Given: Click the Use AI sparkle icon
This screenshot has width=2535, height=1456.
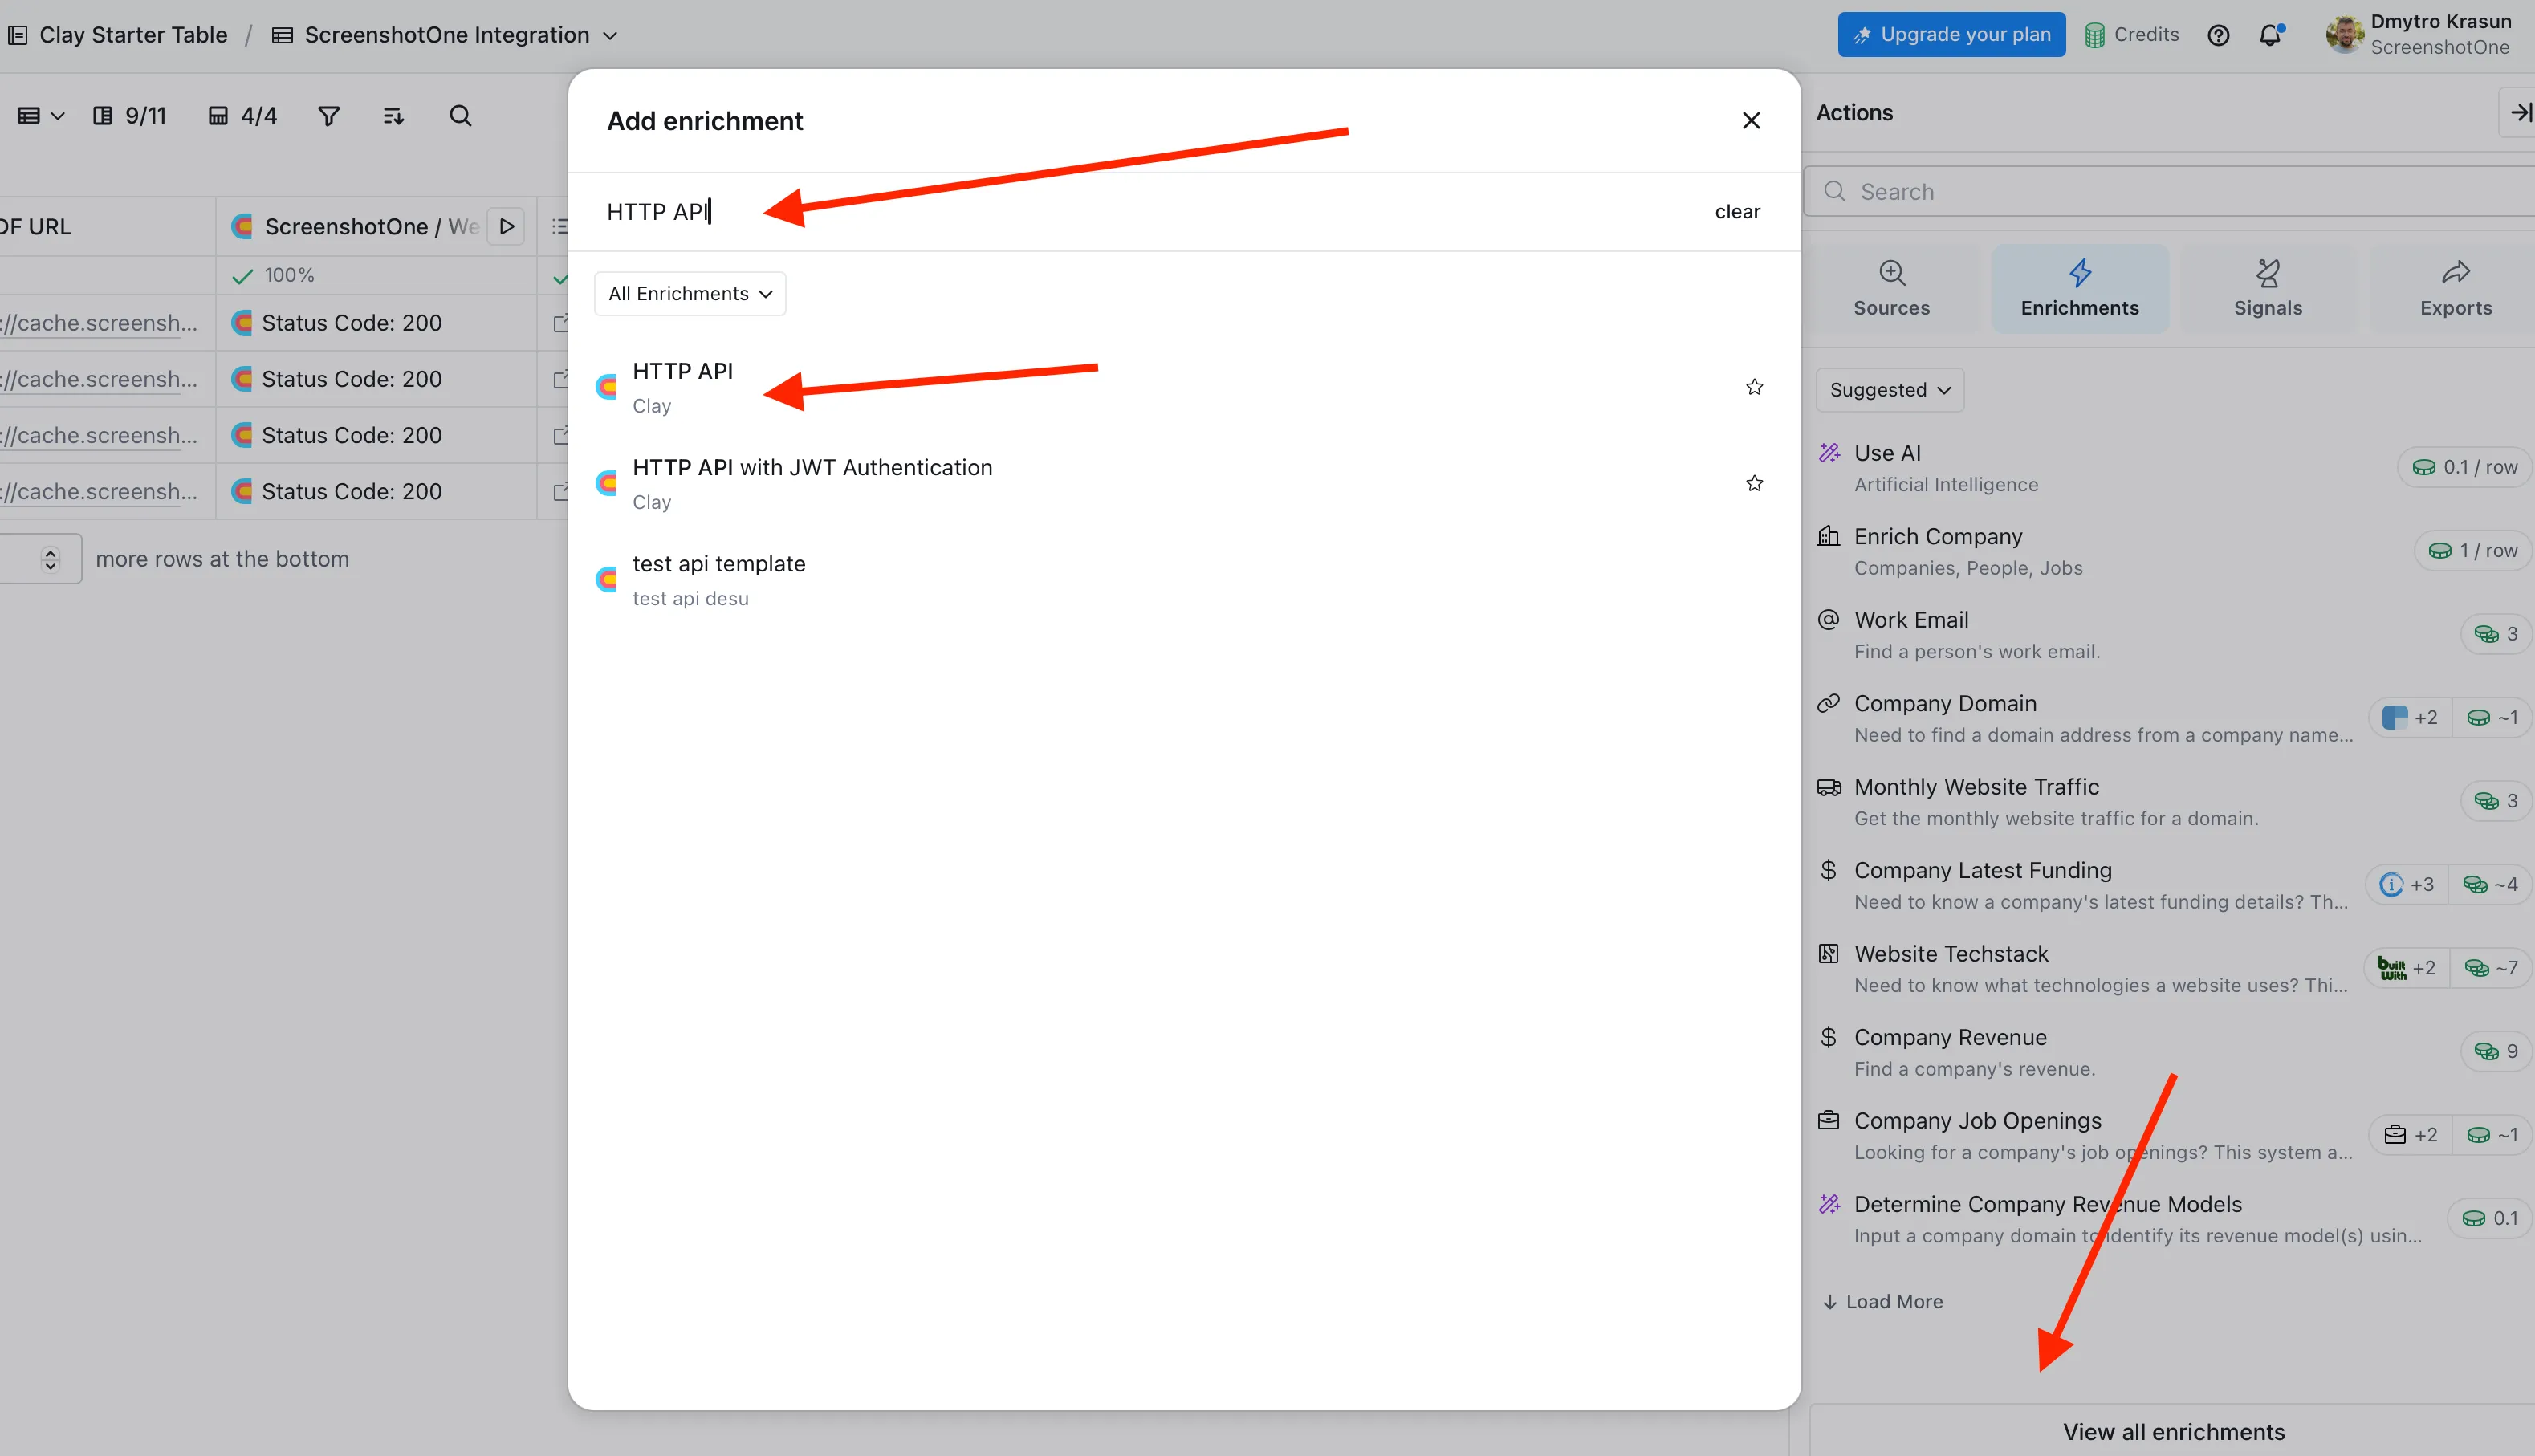Looking at the screenshot, I should coord(1830,452).
